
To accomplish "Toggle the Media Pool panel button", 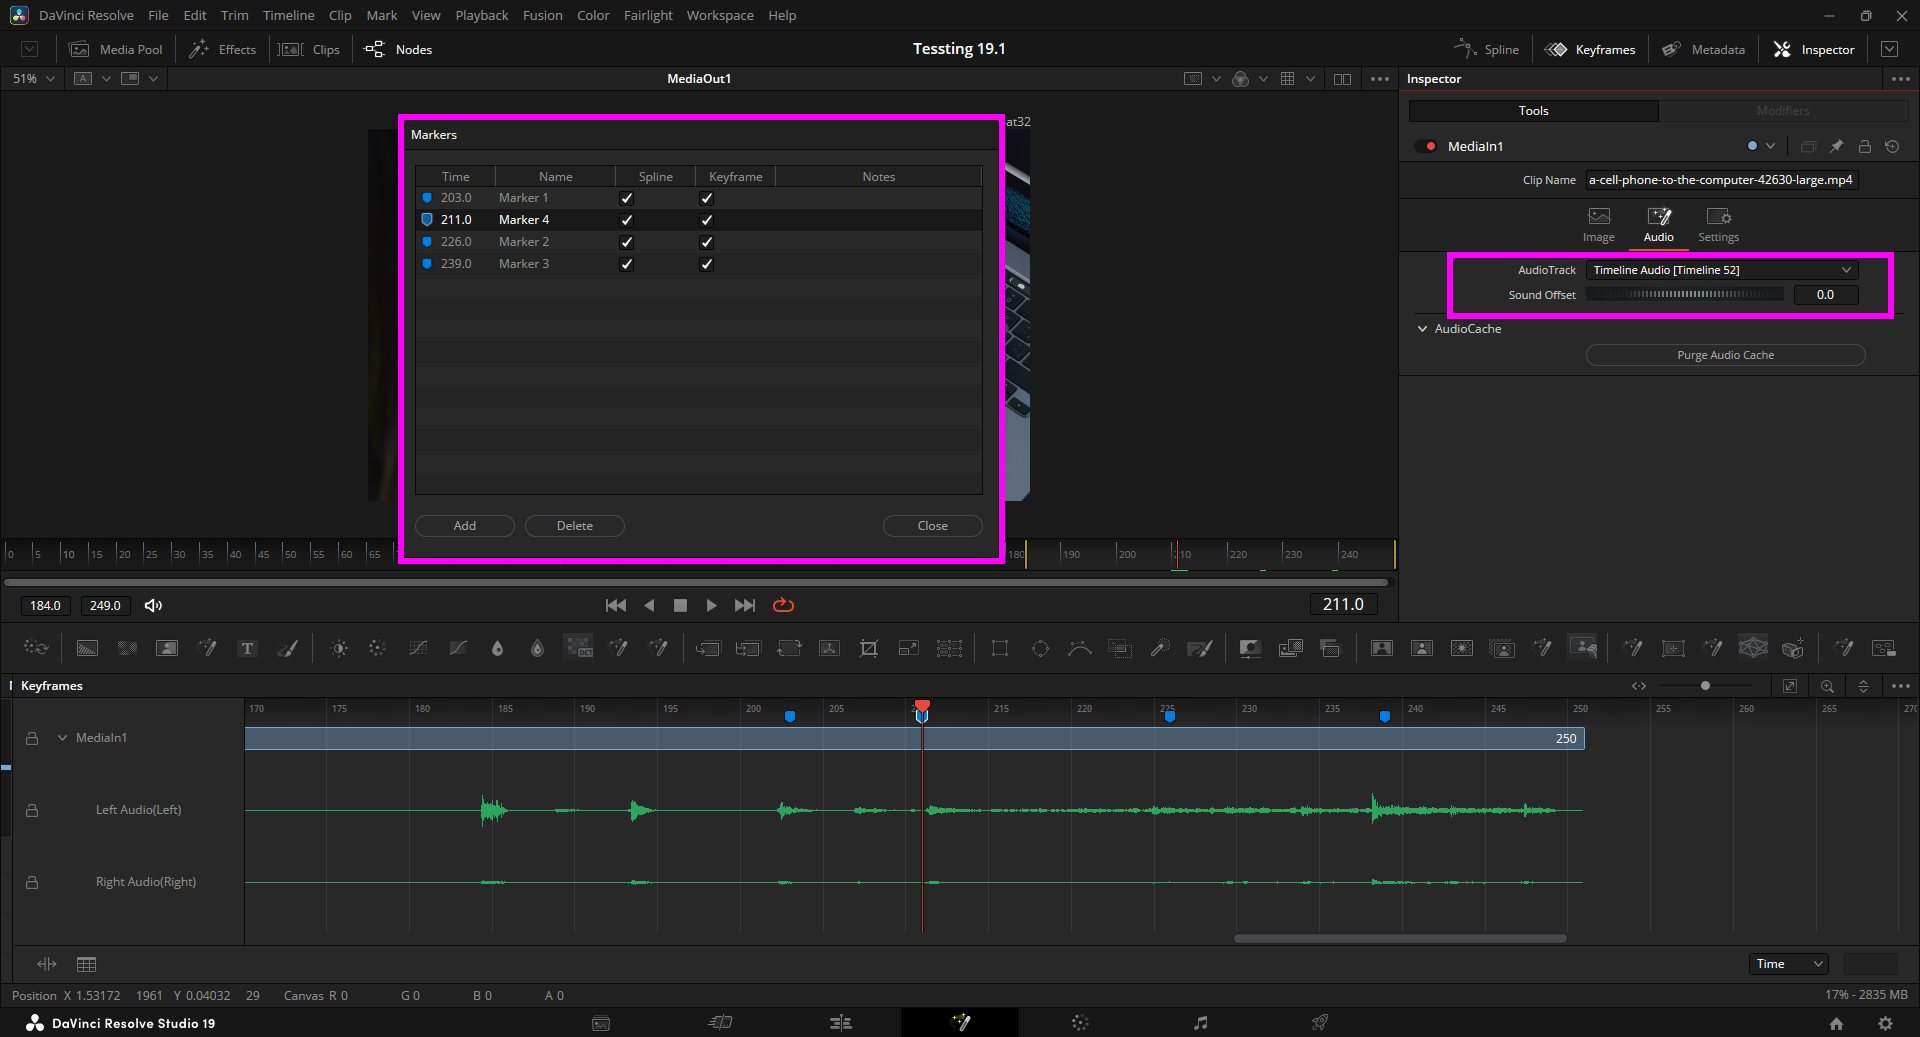I will click(x=116, y=49).
